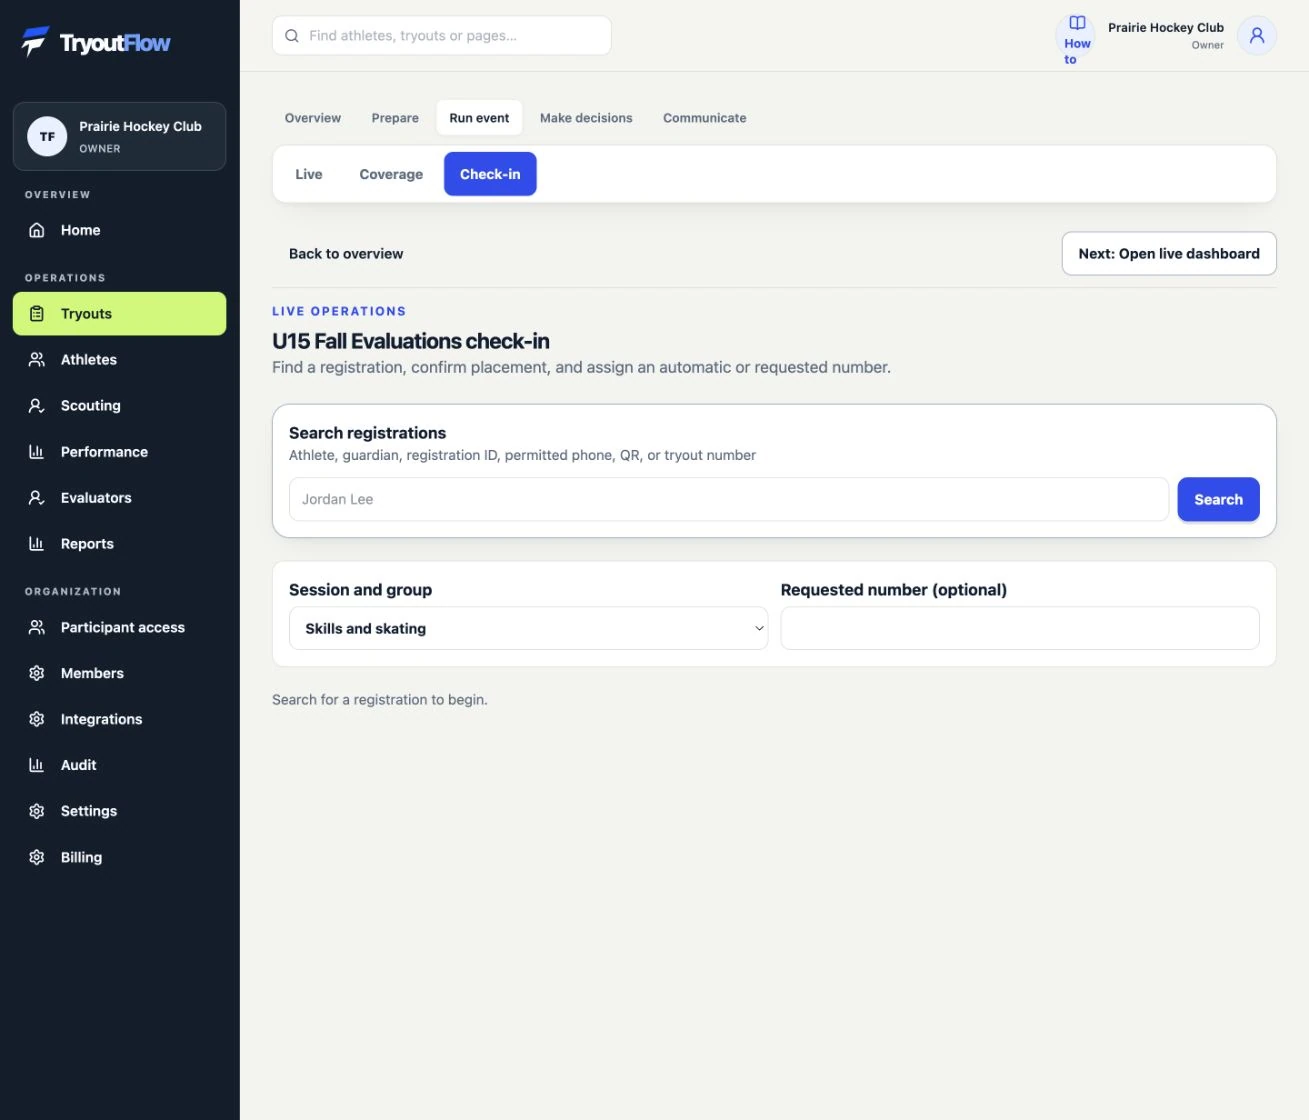
Task: Click the Audit chart icon
Action: click(x=37, y=766)
